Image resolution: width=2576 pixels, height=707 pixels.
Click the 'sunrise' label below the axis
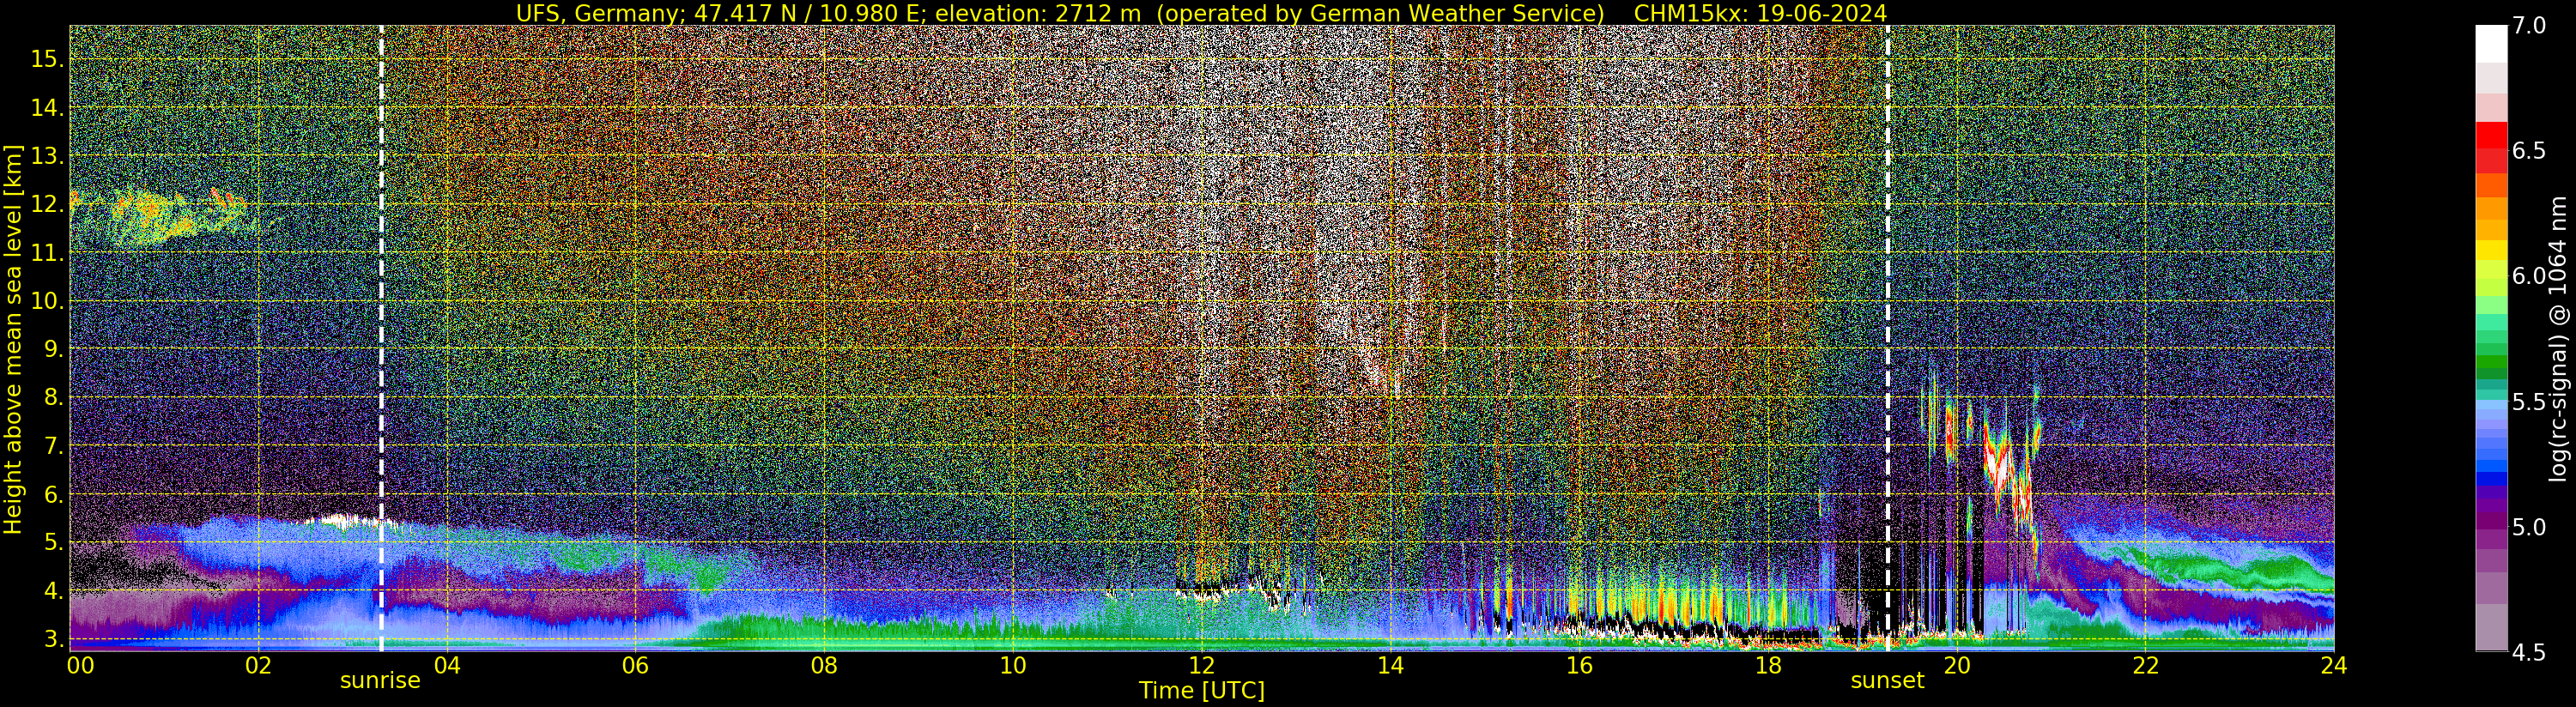380,681
